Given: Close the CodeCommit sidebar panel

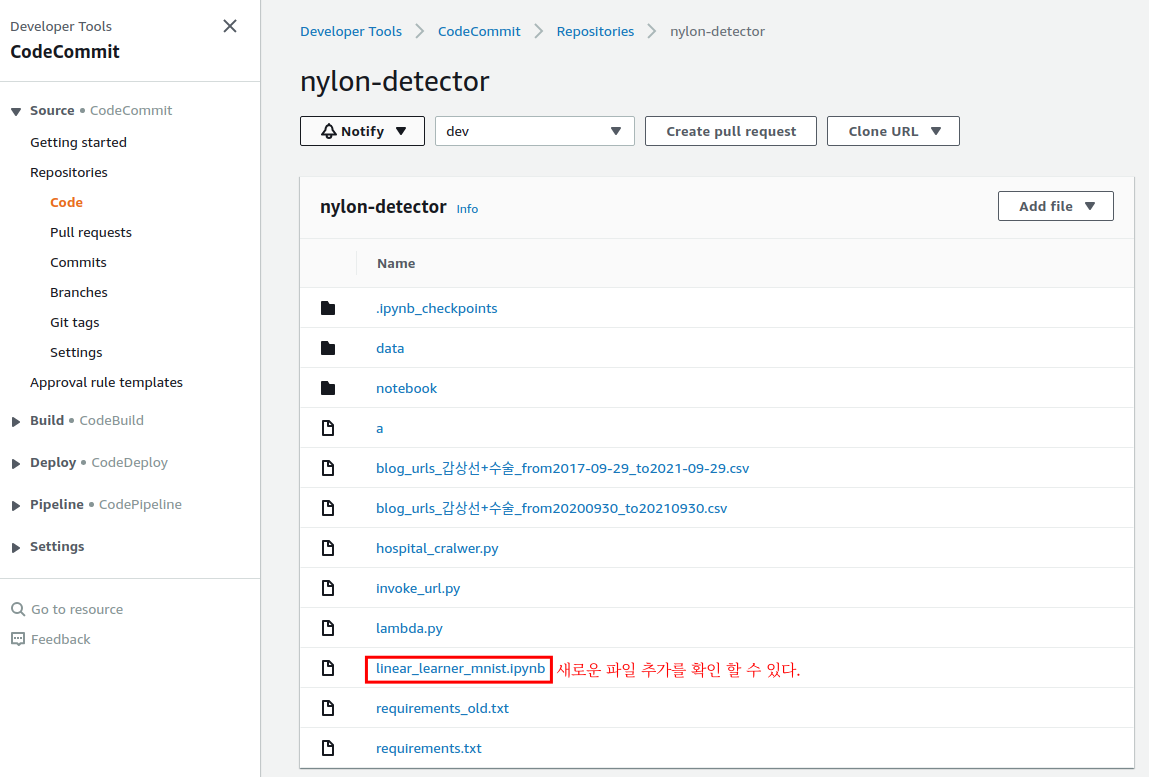Looking at the screenshot, I should click(x=230, y=26).
